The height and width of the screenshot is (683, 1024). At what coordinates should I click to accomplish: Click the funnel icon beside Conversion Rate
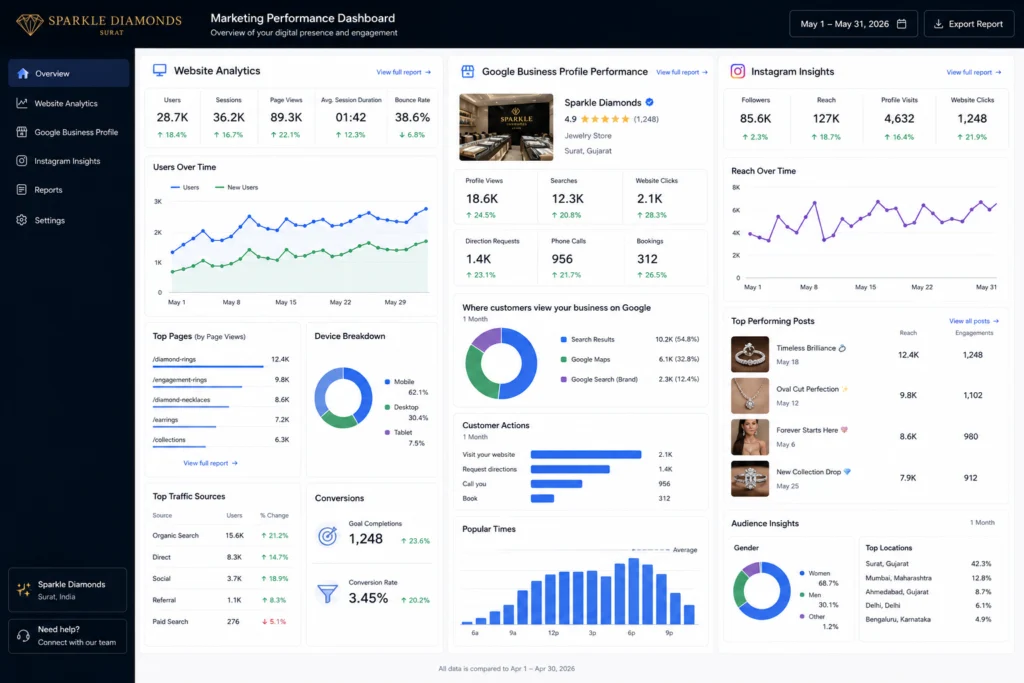click(327, 593)
